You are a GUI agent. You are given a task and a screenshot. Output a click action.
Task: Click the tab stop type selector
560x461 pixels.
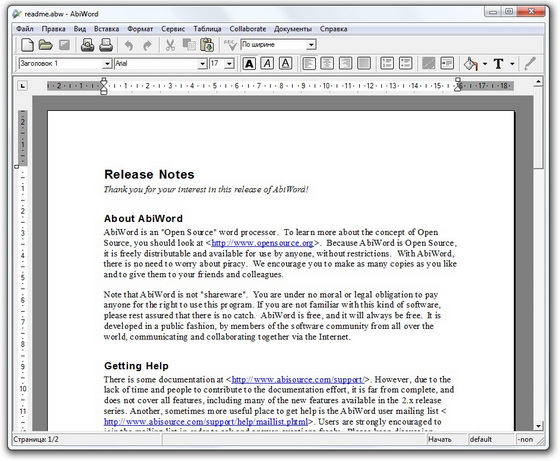(x=22, y=86)
